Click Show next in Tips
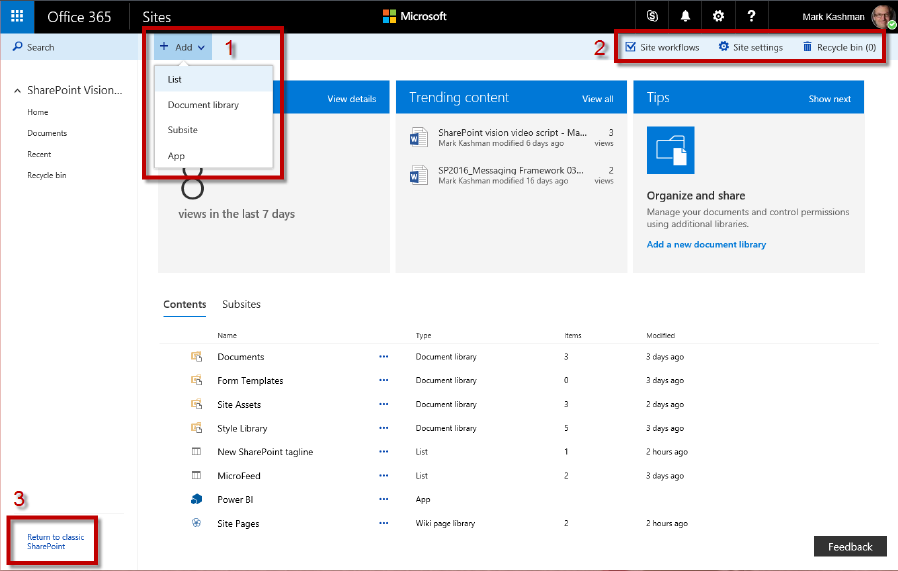Image resolution: width=898 pixels, height=571 pixels. click(x=829, y=99)
